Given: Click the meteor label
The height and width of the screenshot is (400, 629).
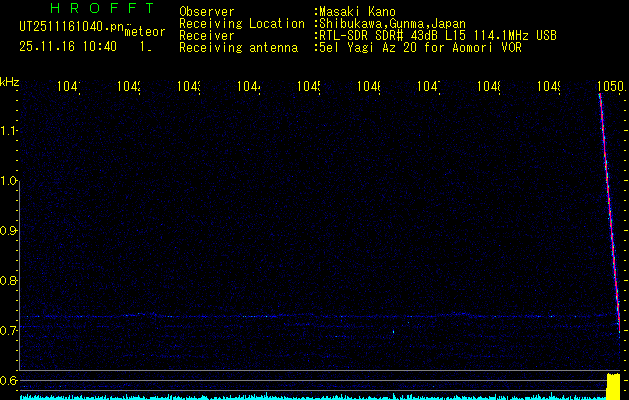Looking at the screenshot, I should (144, 32).
